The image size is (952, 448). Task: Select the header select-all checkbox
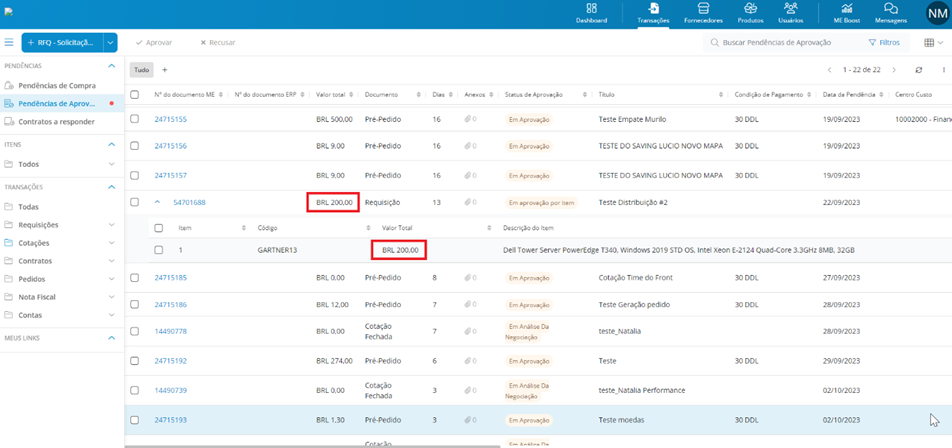point(135,95)
